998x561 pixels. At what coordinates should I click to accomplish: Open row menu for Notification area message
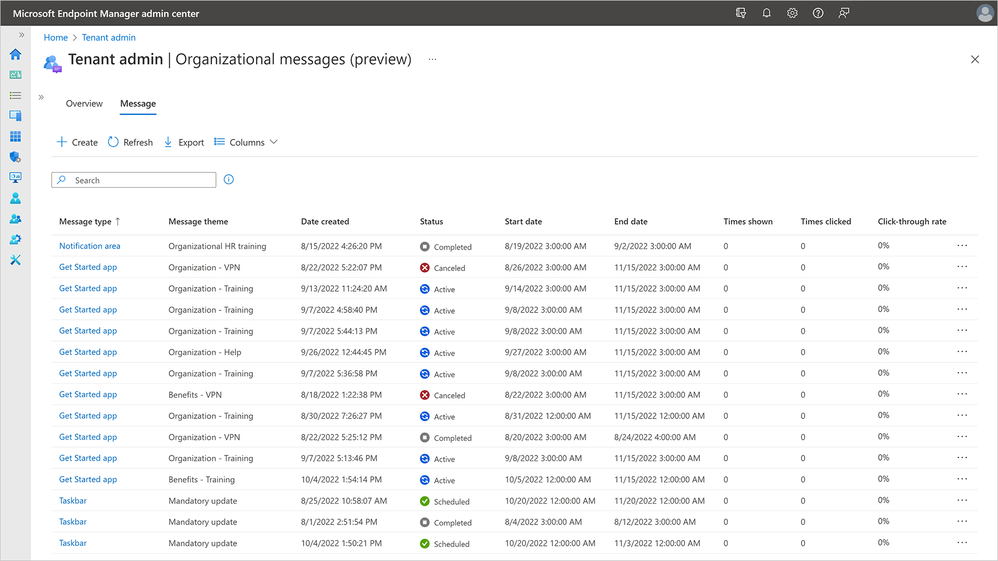(962, 246)
